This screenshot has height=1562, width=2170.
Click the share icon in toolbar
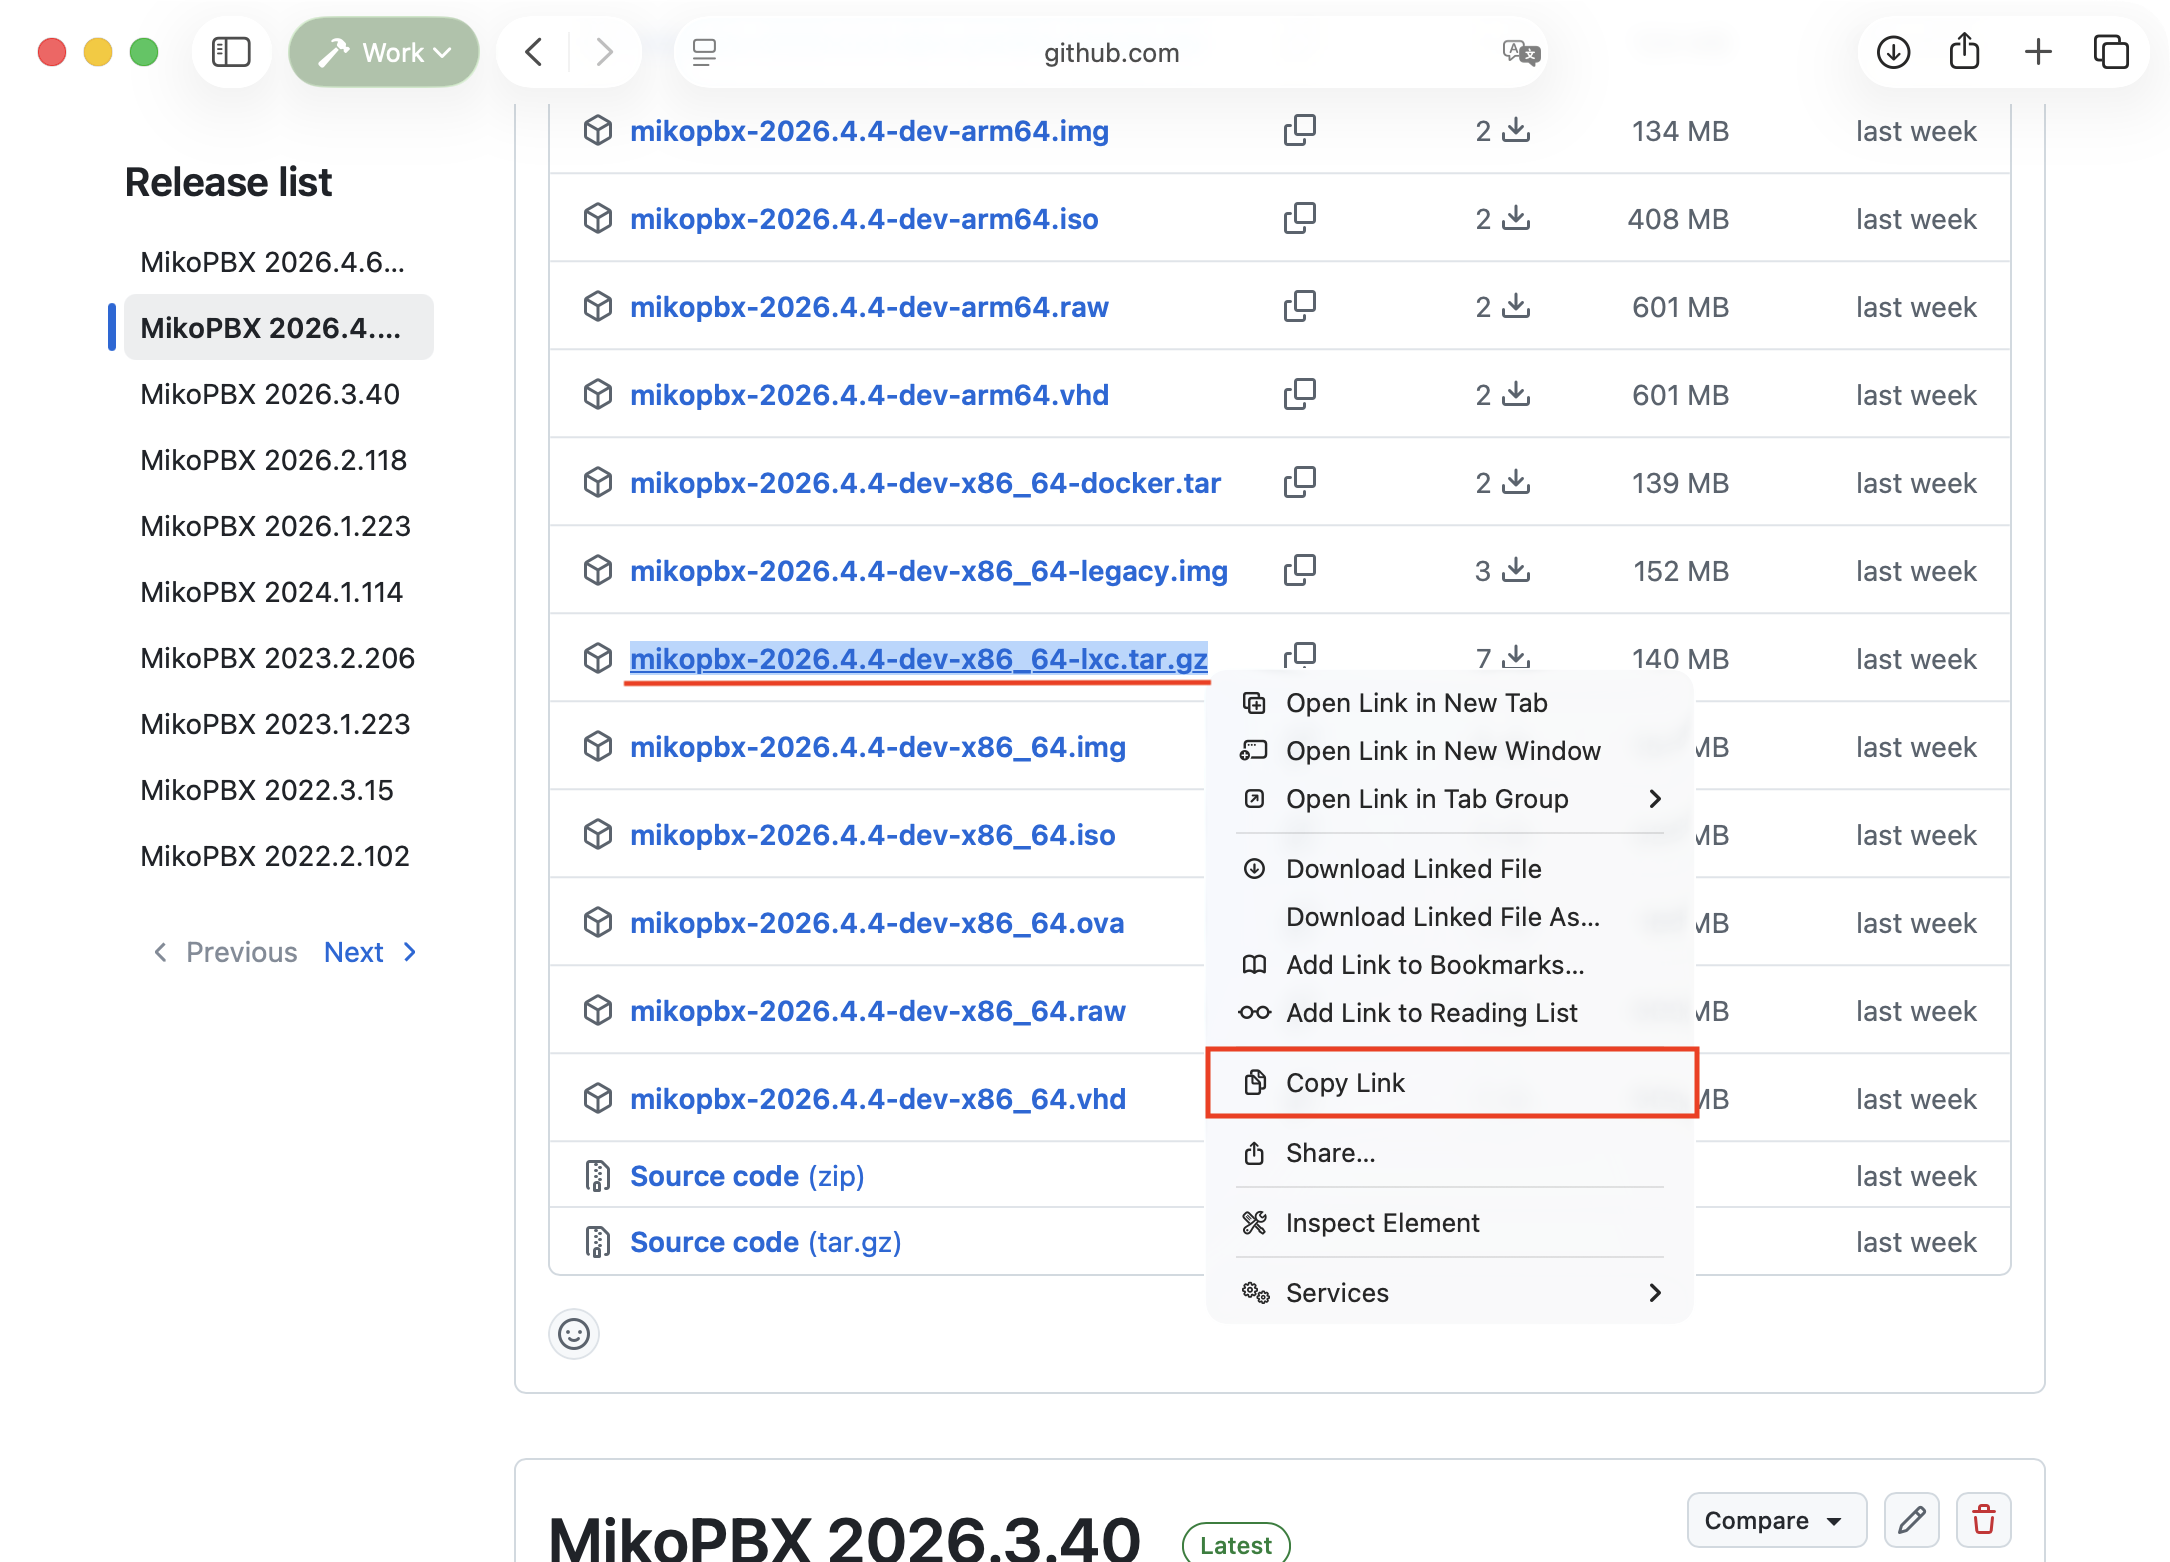pyautogui.click(x=1964, y=52)
